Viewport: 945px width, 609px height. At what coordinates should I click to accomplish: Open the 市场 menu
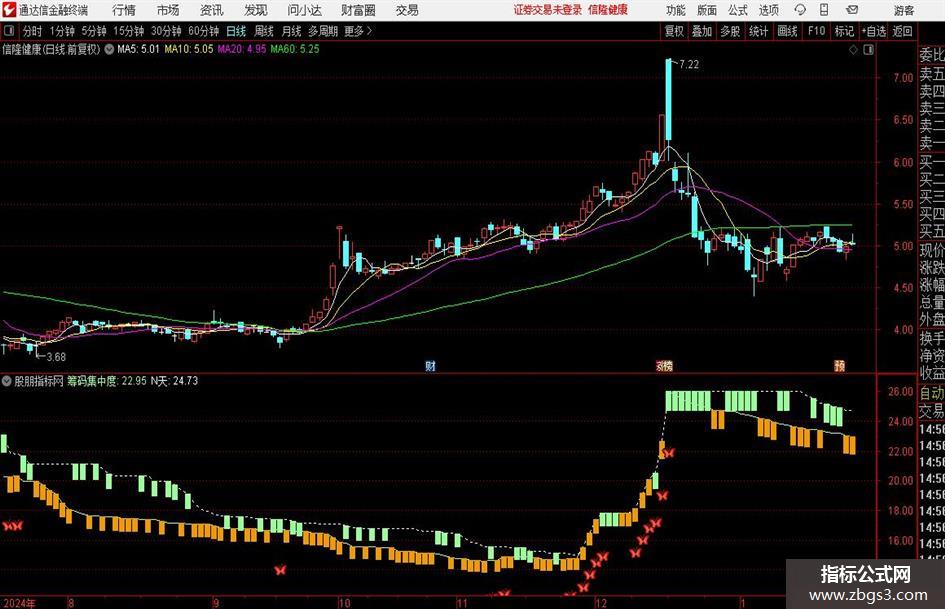point(168,10)
